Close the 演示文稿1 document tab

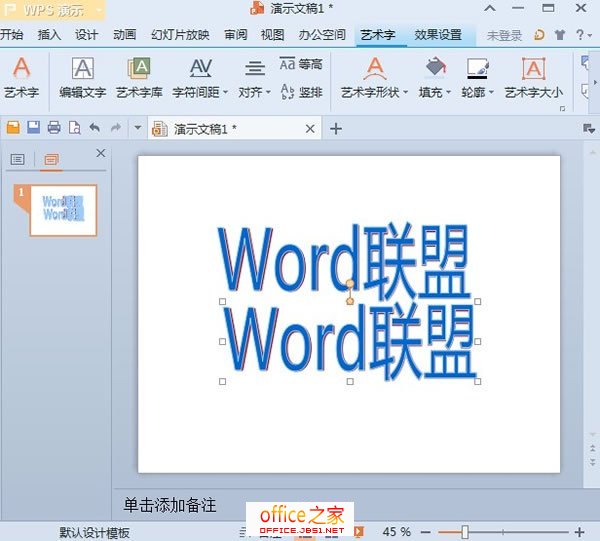click(x=310, y=129)
